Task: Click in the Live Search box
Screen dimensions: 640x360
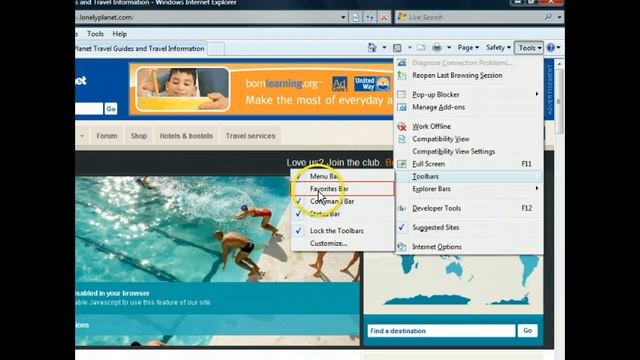Action: point(470,17)
